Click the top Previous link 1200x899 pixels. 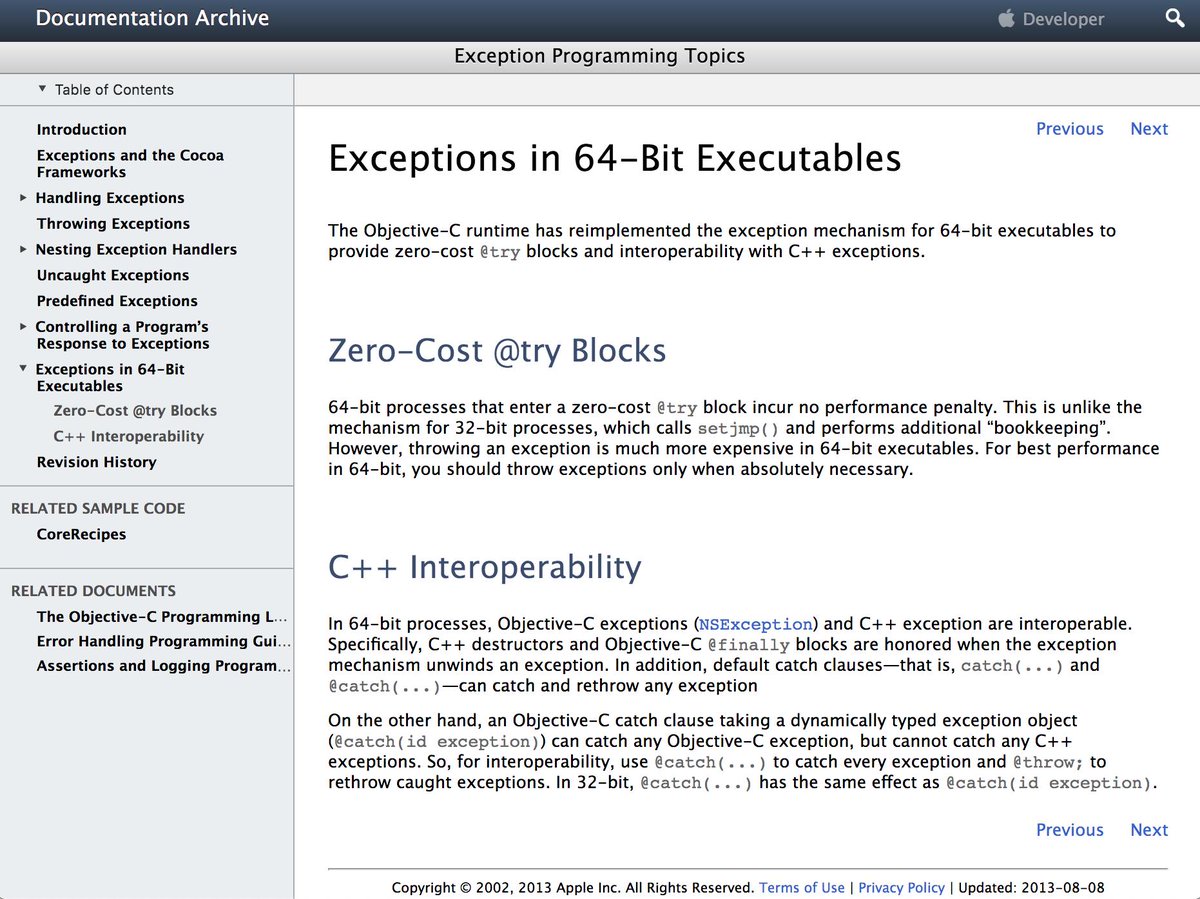click(1070, 129)
